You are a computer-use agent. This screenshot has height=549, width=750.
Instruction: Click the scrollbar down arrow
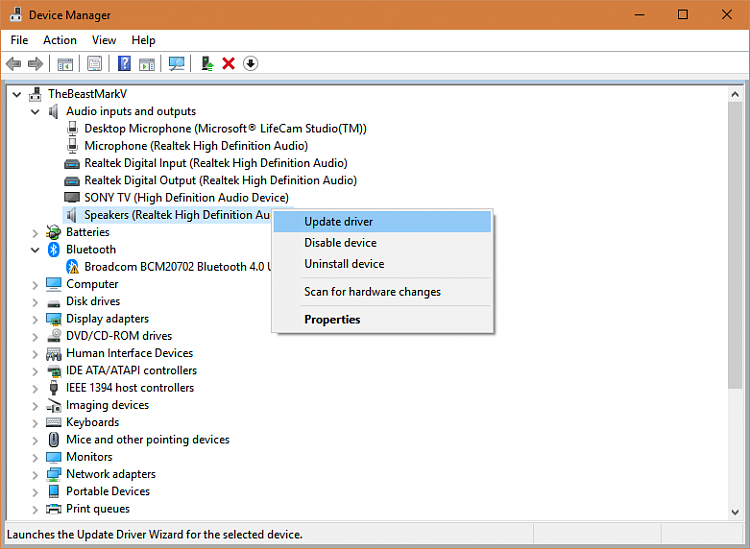[735, 512]
